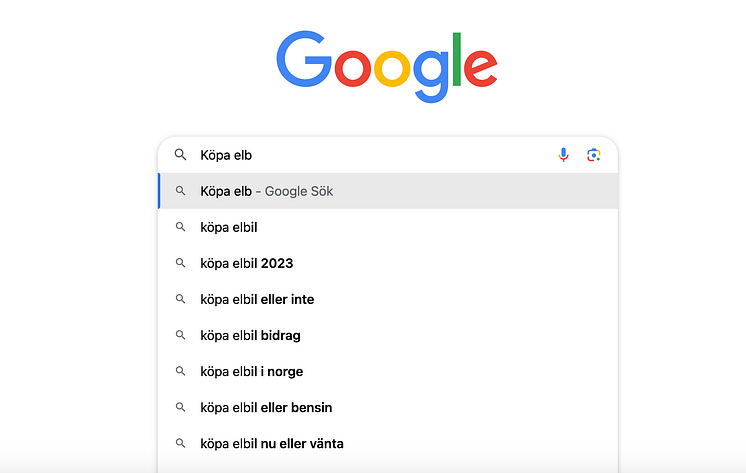Select 'köpa elbil eller bensin' suggestion
Image resolution: width=746 pixels, height=473 pixels.
[388, 407]
